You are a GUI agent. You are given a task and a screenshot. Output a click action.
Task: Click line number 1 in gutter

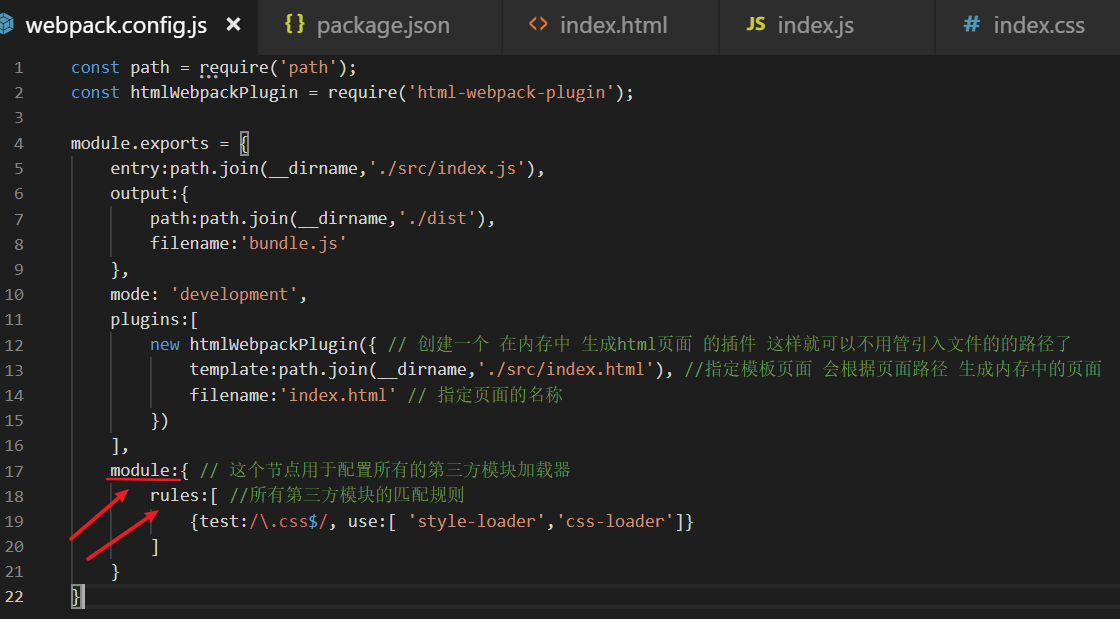(19, 68)
